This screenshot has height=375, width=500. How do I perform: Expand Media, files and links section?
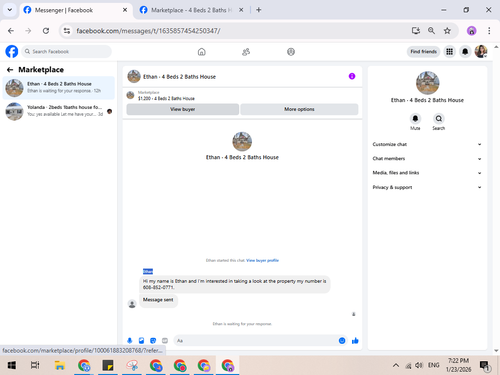[x=427, y=173]
